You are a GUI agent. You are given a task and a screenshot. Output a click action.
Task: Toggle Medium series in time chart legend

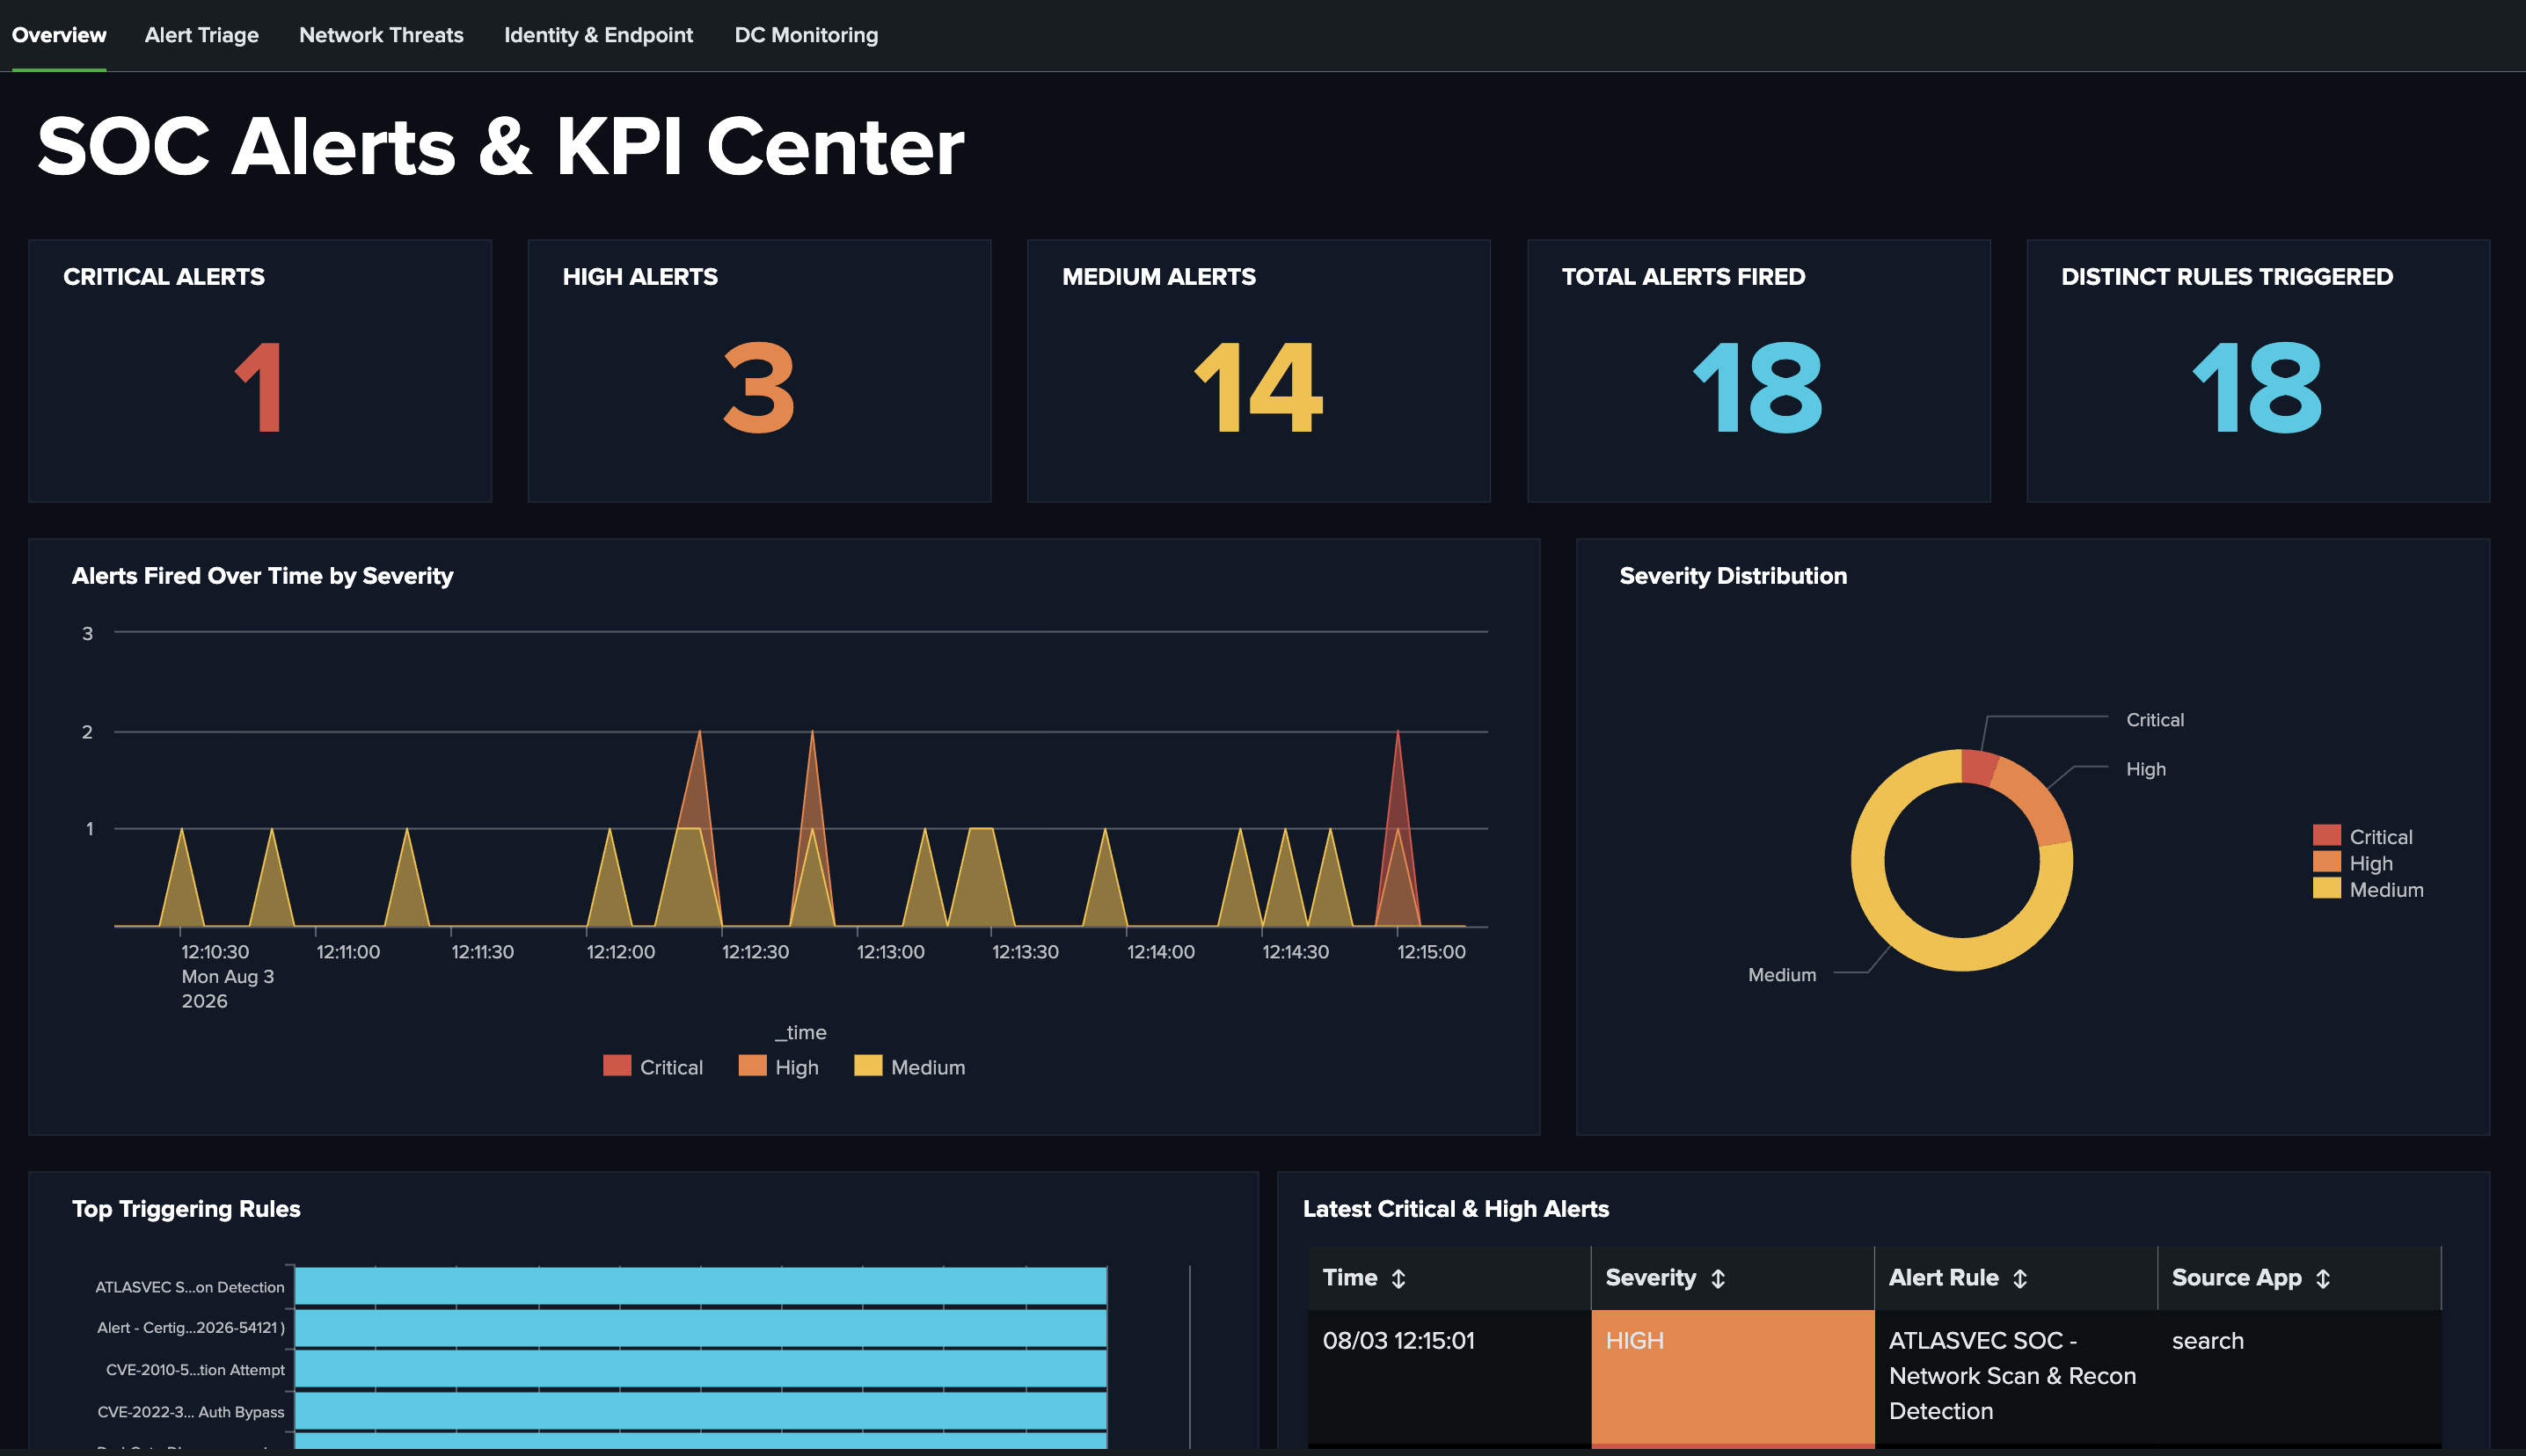point(910,1066)
